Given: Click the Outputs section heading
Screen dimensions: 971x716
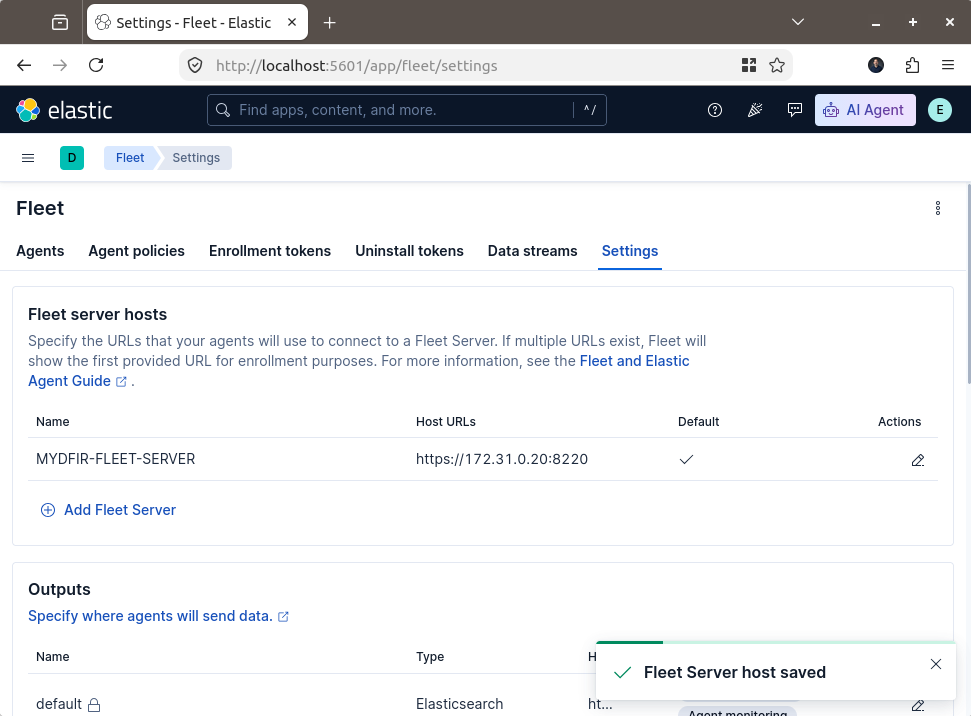Looking at the screenshot, I should click(59, 590).
